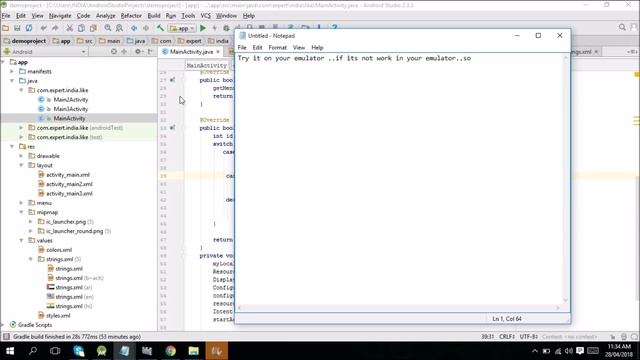This screenshot has width=640, height=360.
Task: Open the Build menu
Action: (x=154, y=16)
